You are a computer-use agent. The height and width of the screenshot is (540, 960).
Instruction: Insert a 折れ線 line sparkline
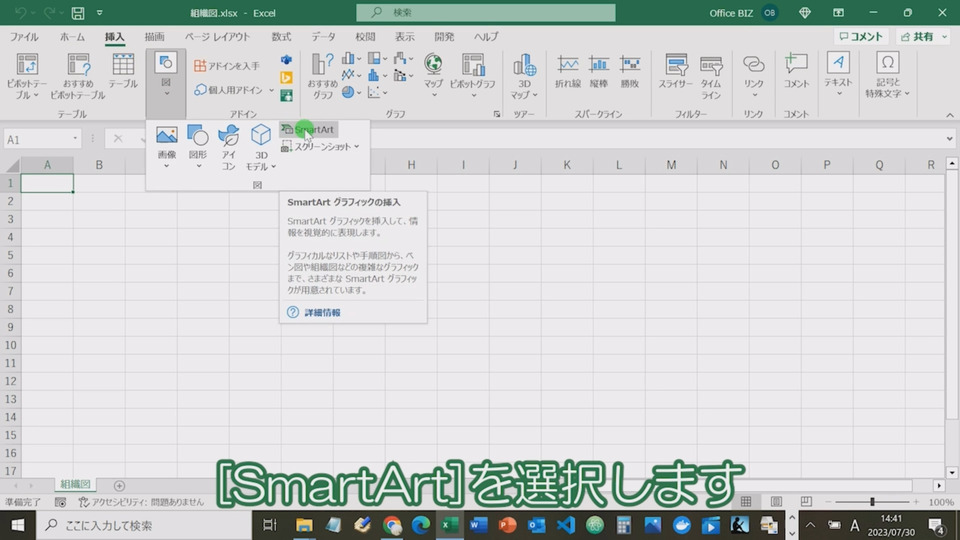click(568, 72)
